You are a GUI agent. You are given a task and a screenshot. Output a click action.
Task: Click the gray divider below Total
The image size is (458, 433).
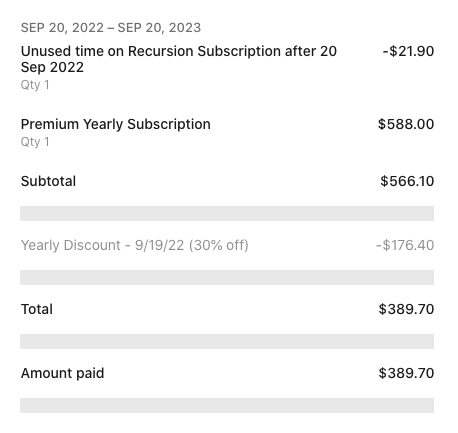(x=227, y=341)
